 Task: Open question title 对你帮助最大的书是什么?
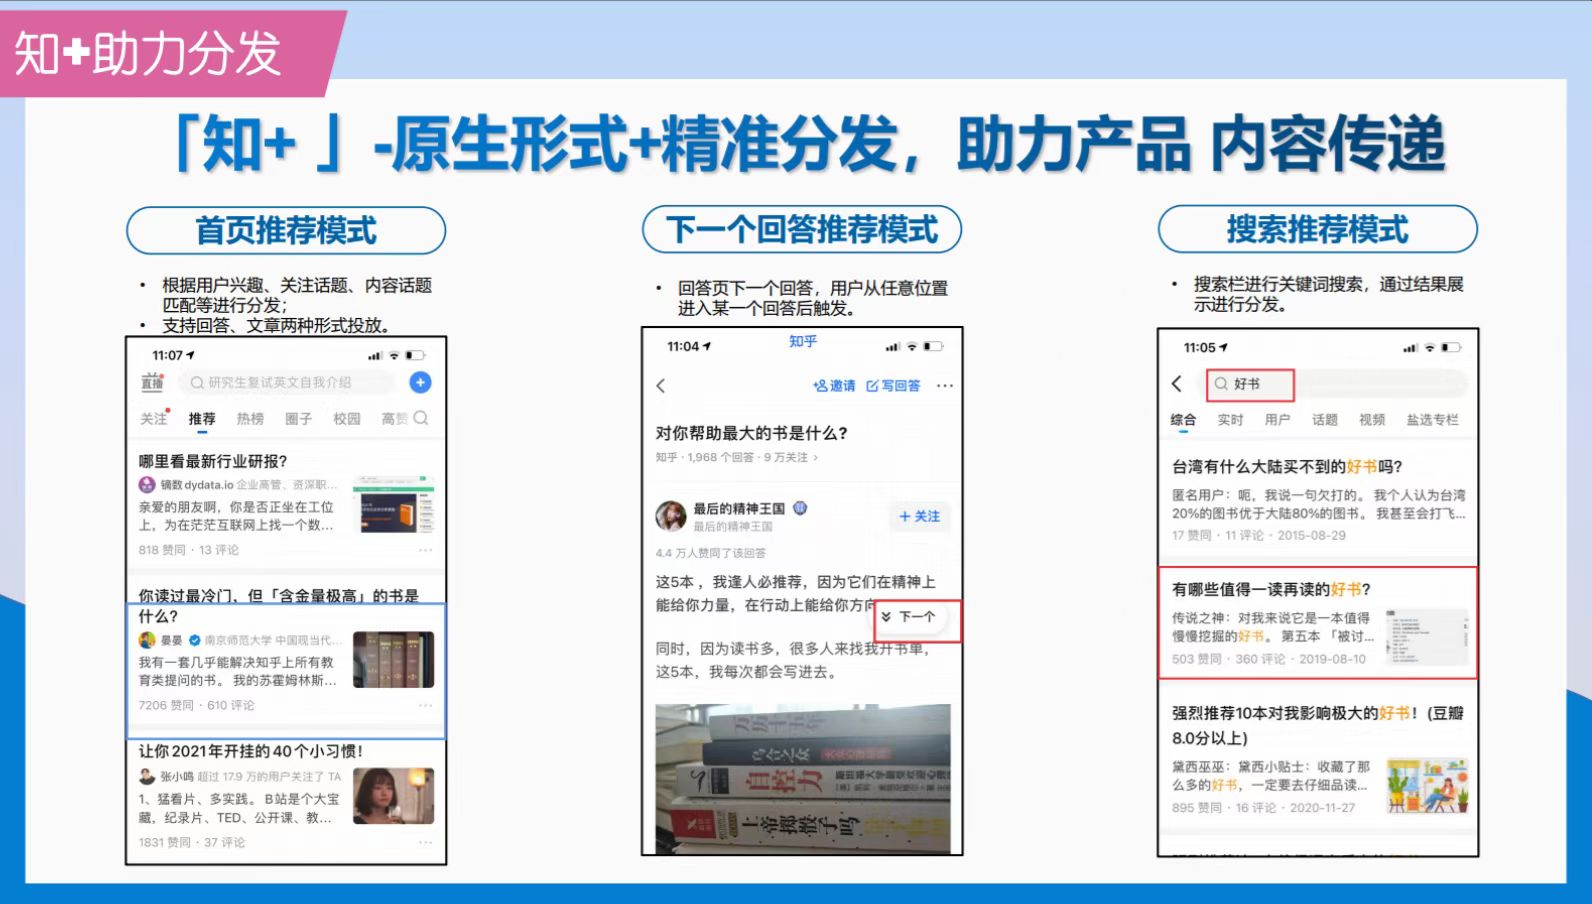click(752, 433)
